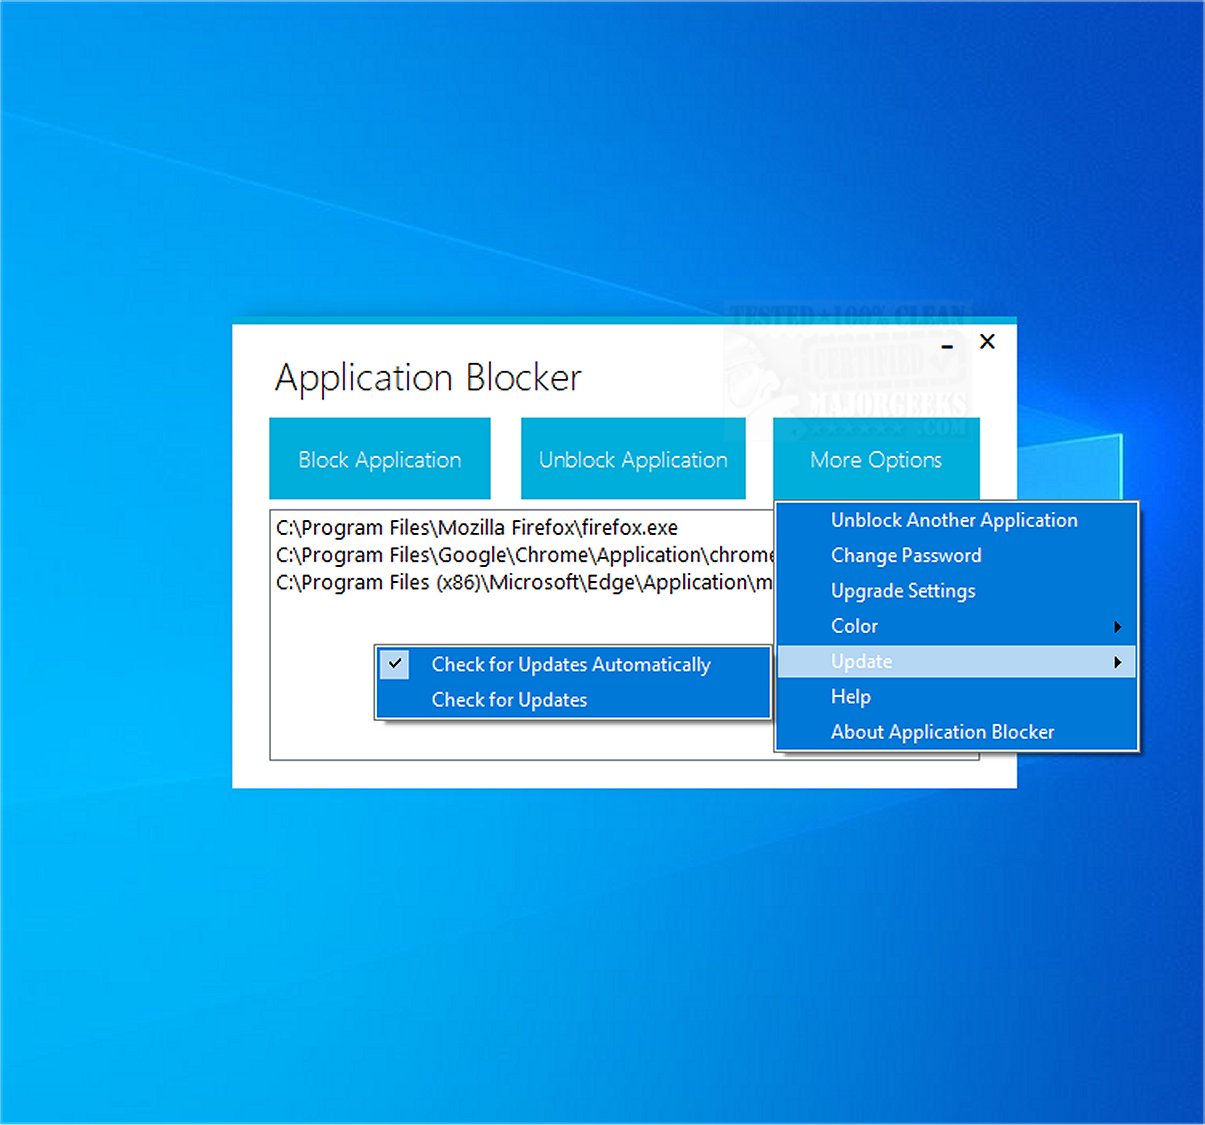This screenshot has height=1125, width=1205.
Task: Open the Help menu item
Action: point(957,697)
